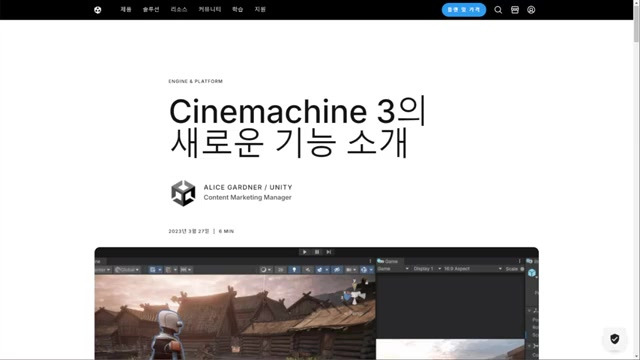Open the 지원 navigation menu
This screenshot has height=360, width=640.
click(x=260, y=9)
